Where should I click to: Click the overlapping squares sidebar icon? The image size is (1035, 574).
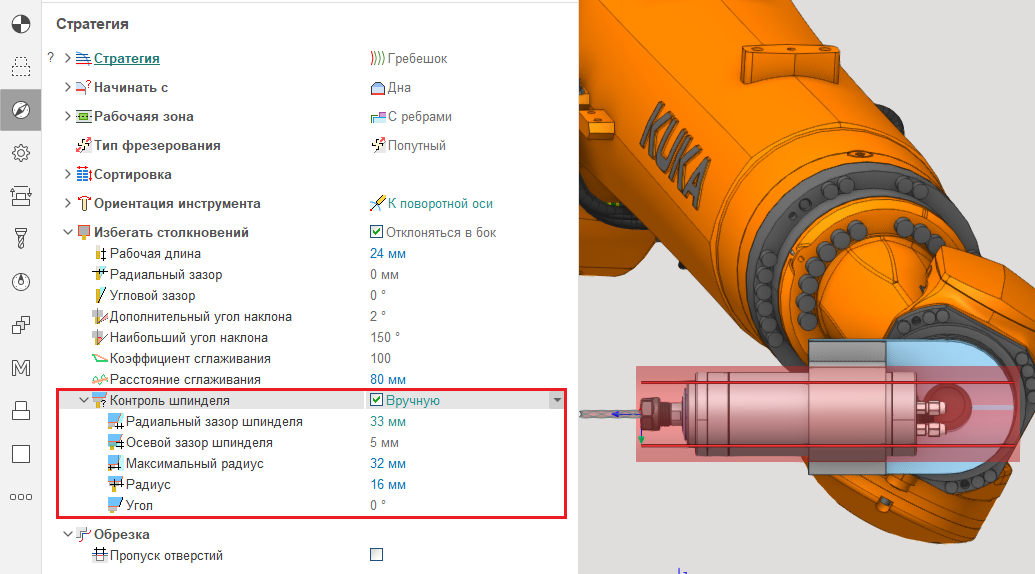(20, 325)
